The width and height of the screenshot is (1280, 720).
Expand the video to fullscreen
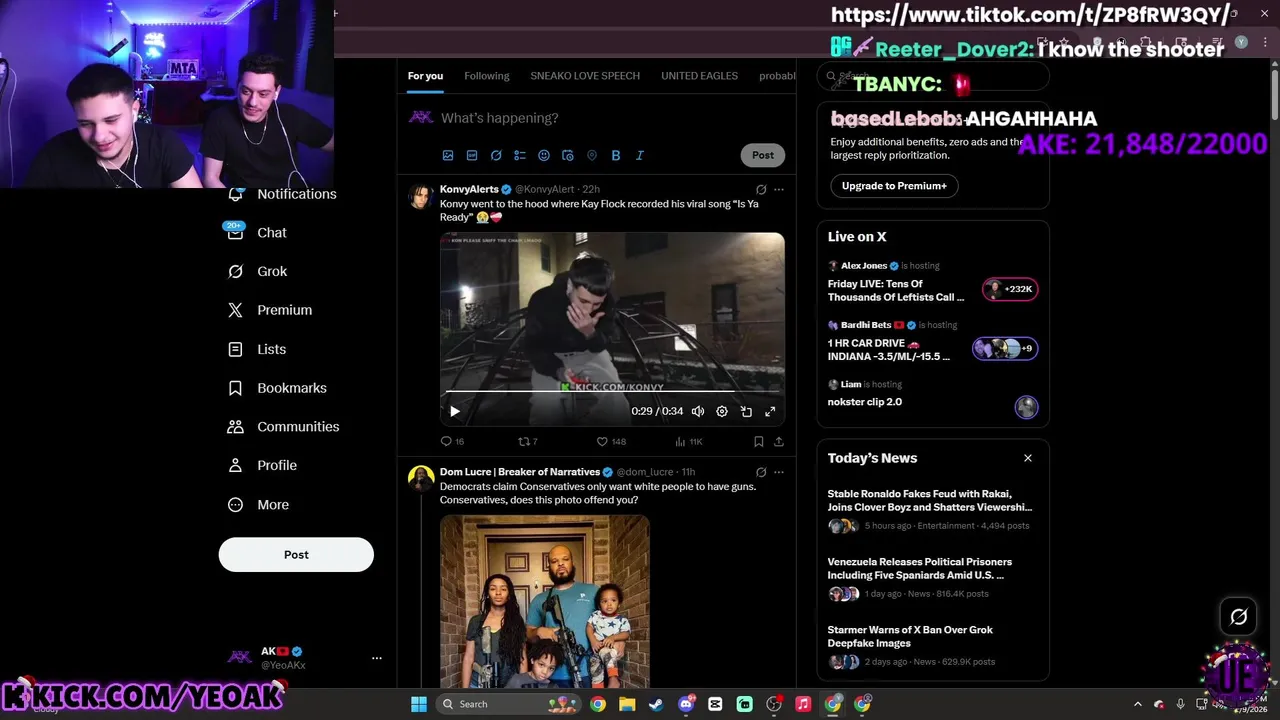pyautogui.click(x=770, y=411)
